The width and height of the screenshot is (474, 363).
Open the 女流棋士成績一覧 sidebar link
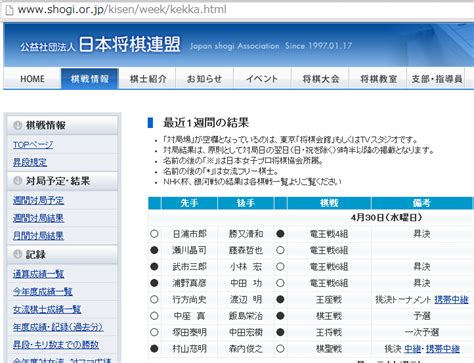pyautogui.click(x=47, y=309)
